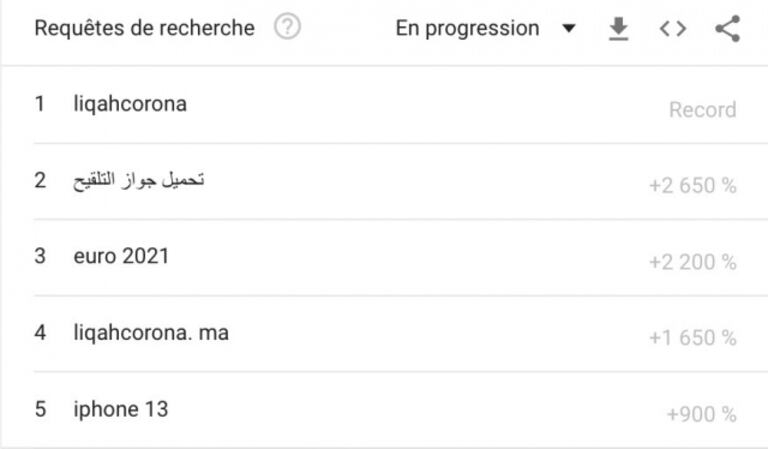Viewport: 768px width, 449px height.
Task: Open help for Requêtes de recherche
Action: [287, 29]
